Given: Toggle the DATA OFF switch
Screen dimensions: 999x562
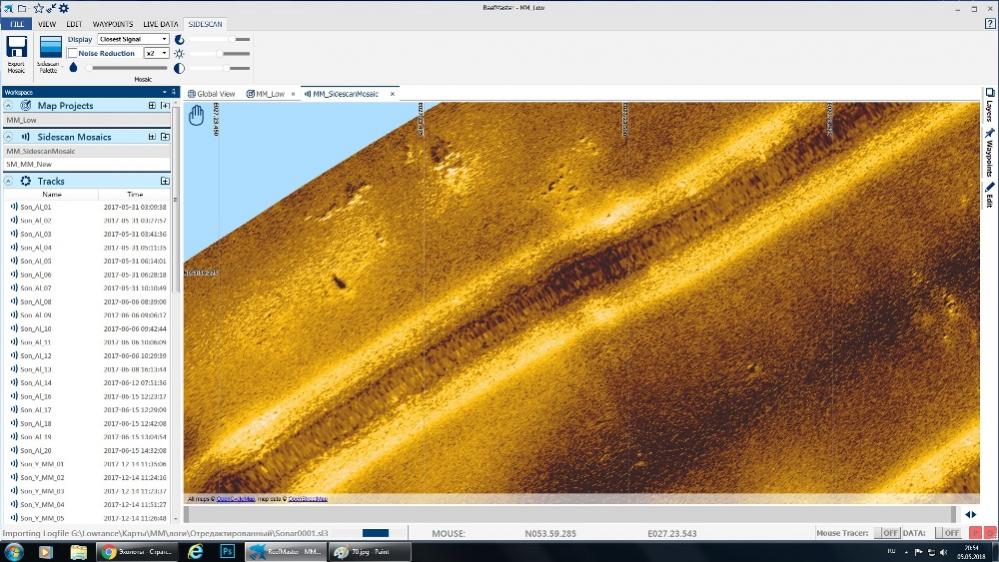Looking at the screenshot, I should coord(947,534).
